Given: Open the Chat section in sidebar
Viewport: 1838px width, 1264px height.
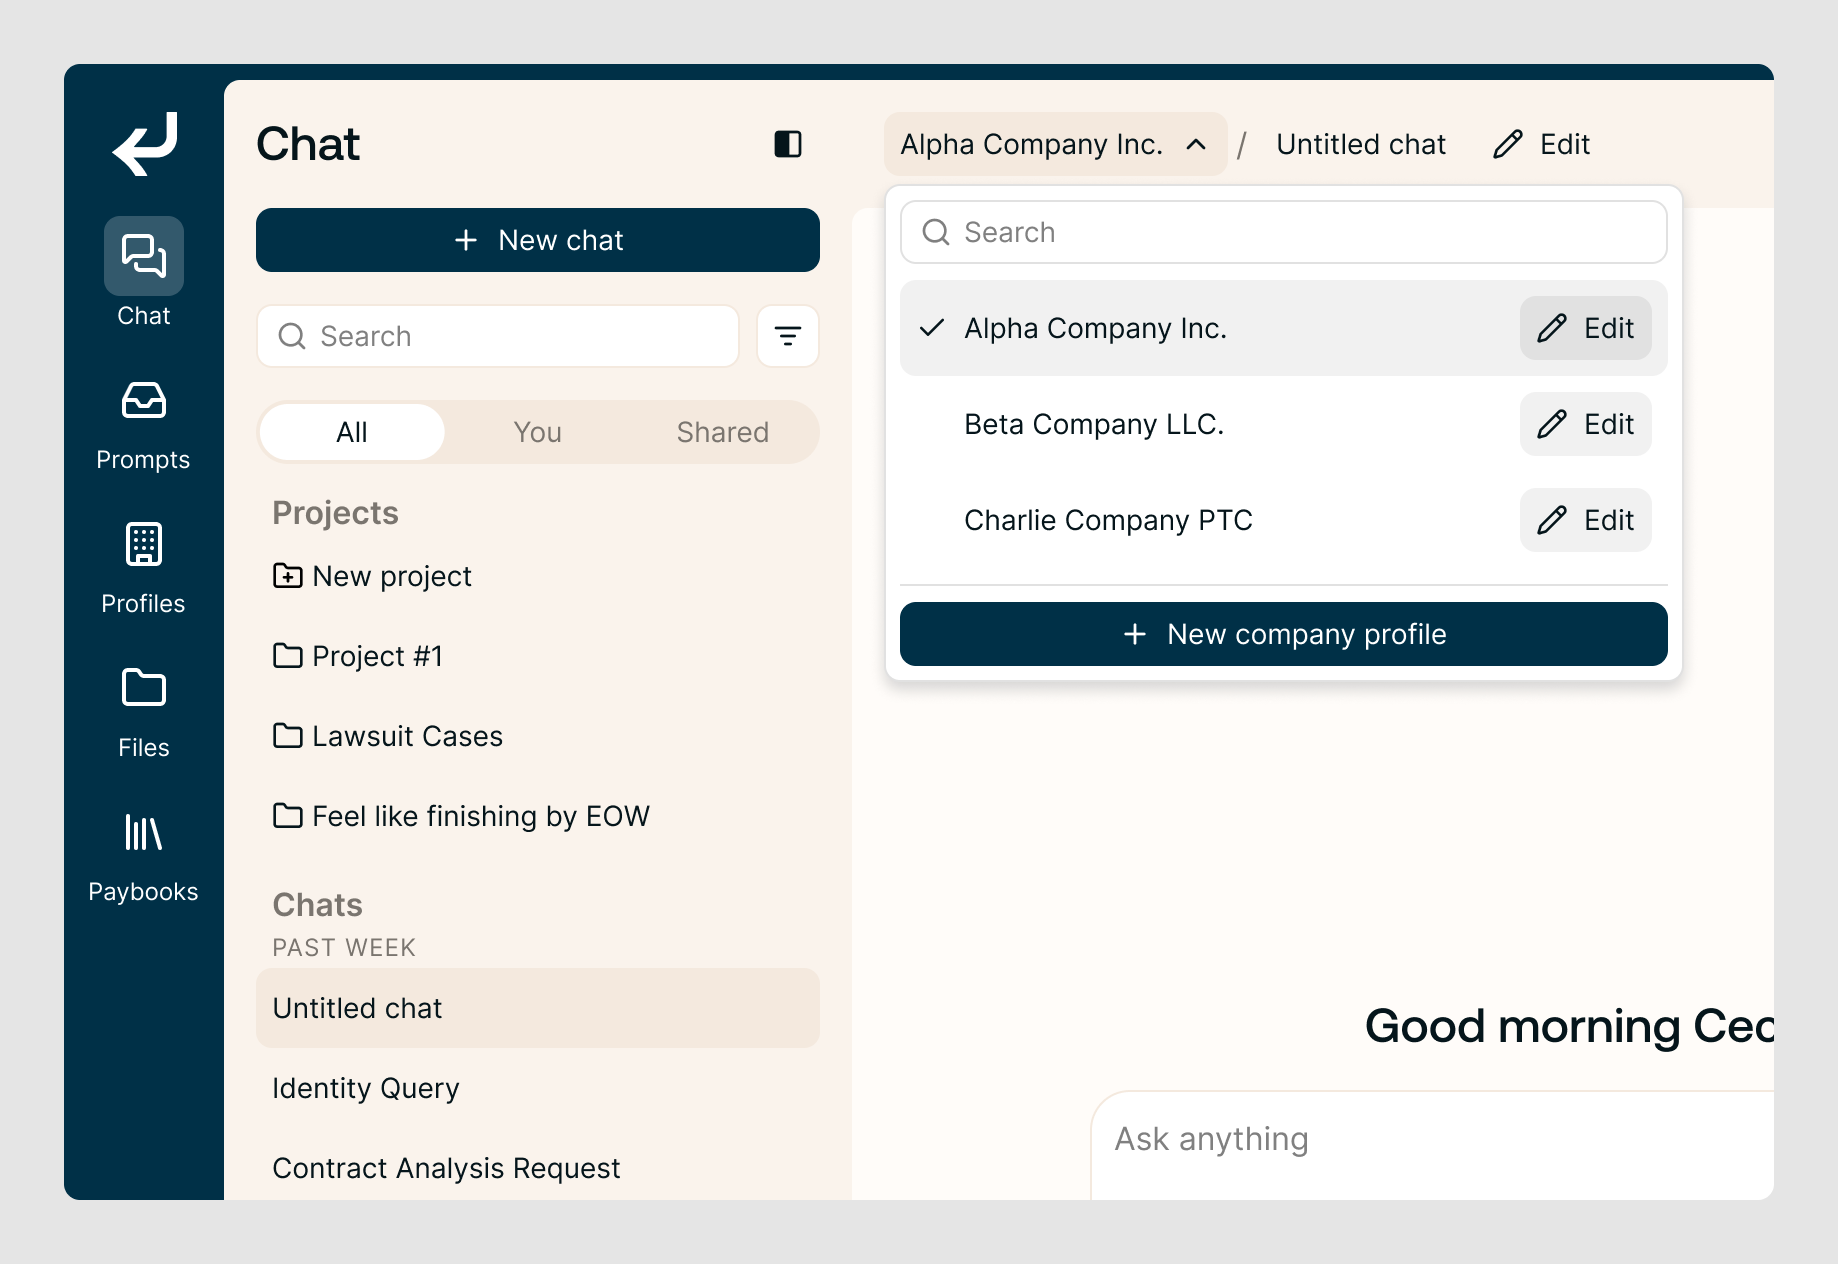Looking at the screenshot, I should (x=144, y=272).
